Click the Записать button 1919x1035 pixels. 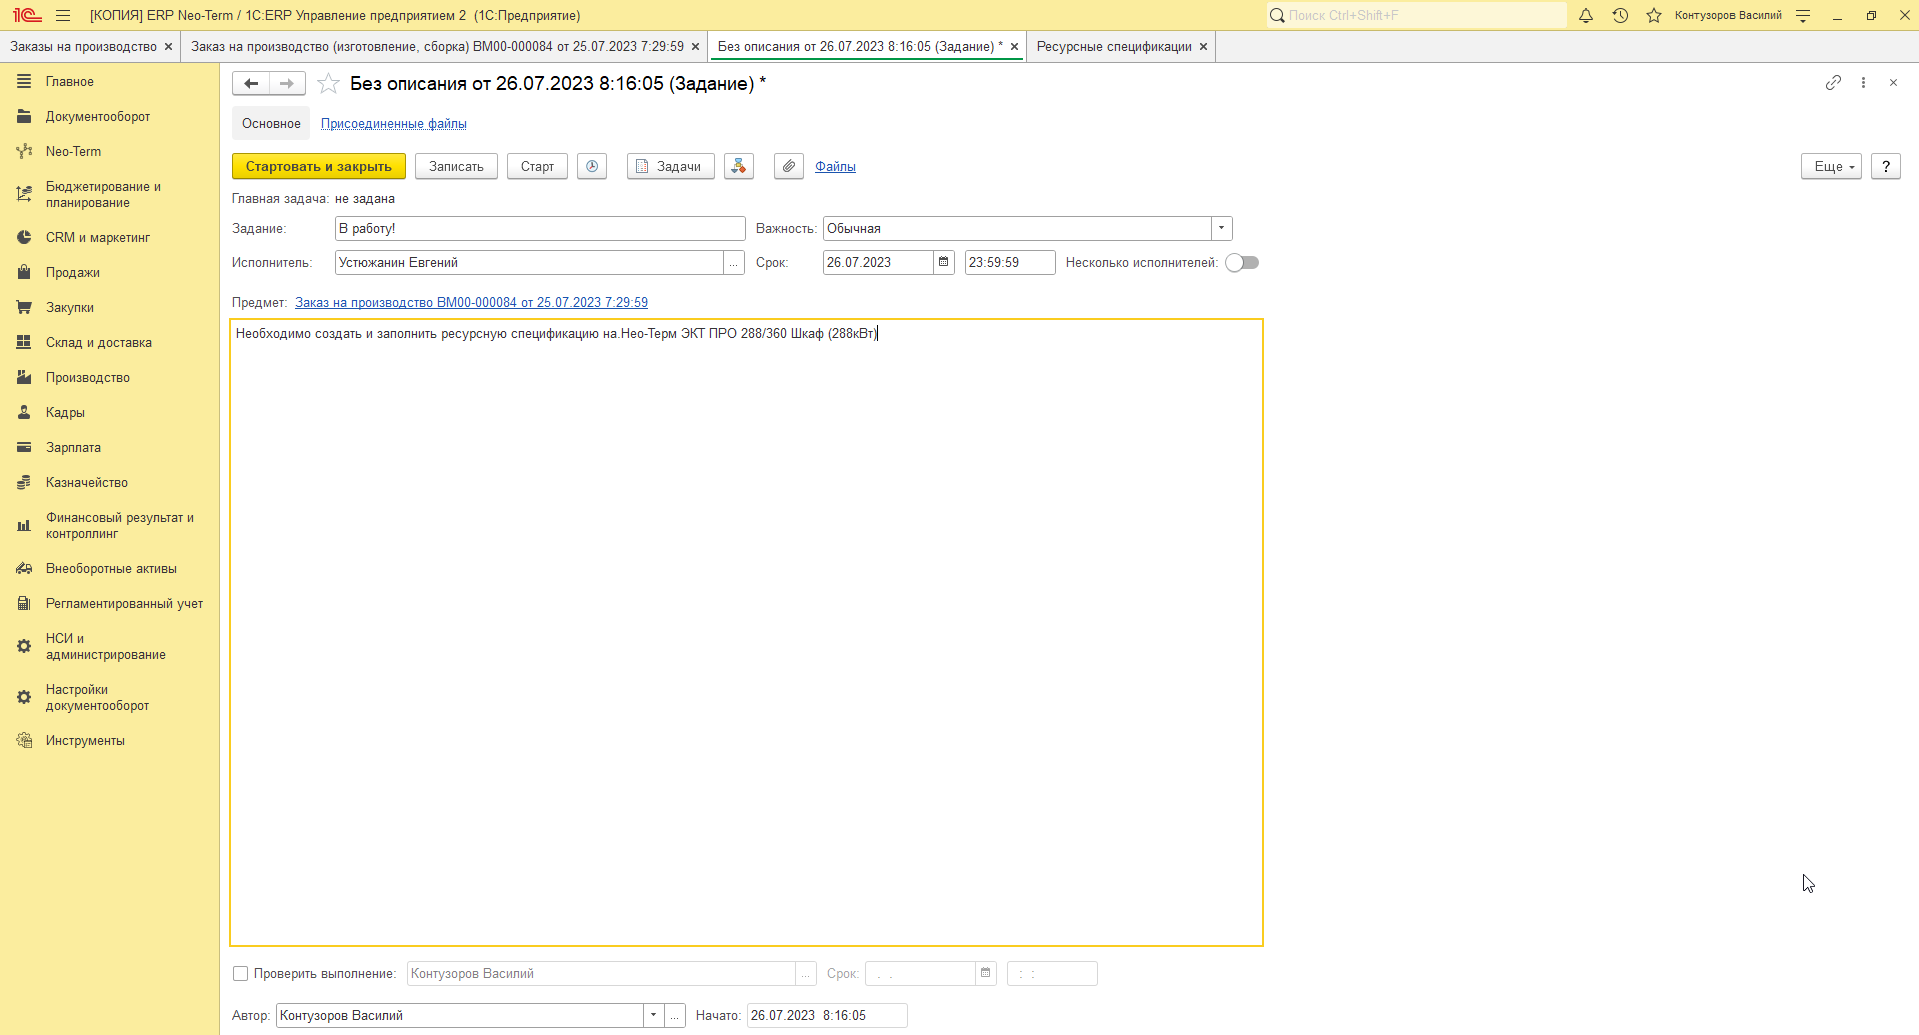tap(456, 166)
